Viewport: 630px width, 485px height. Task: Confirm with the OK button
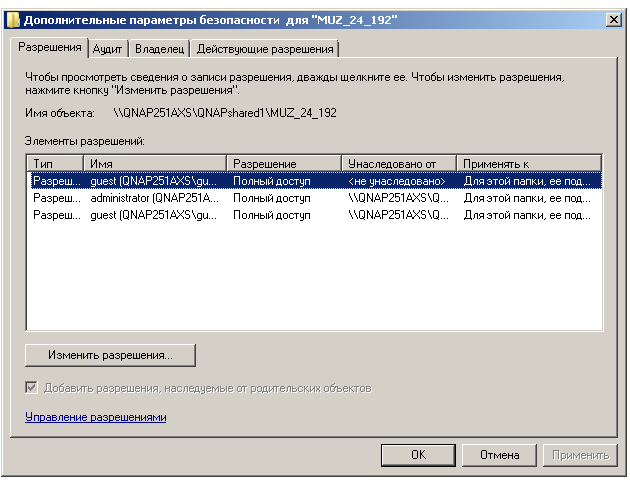(418, 455)
